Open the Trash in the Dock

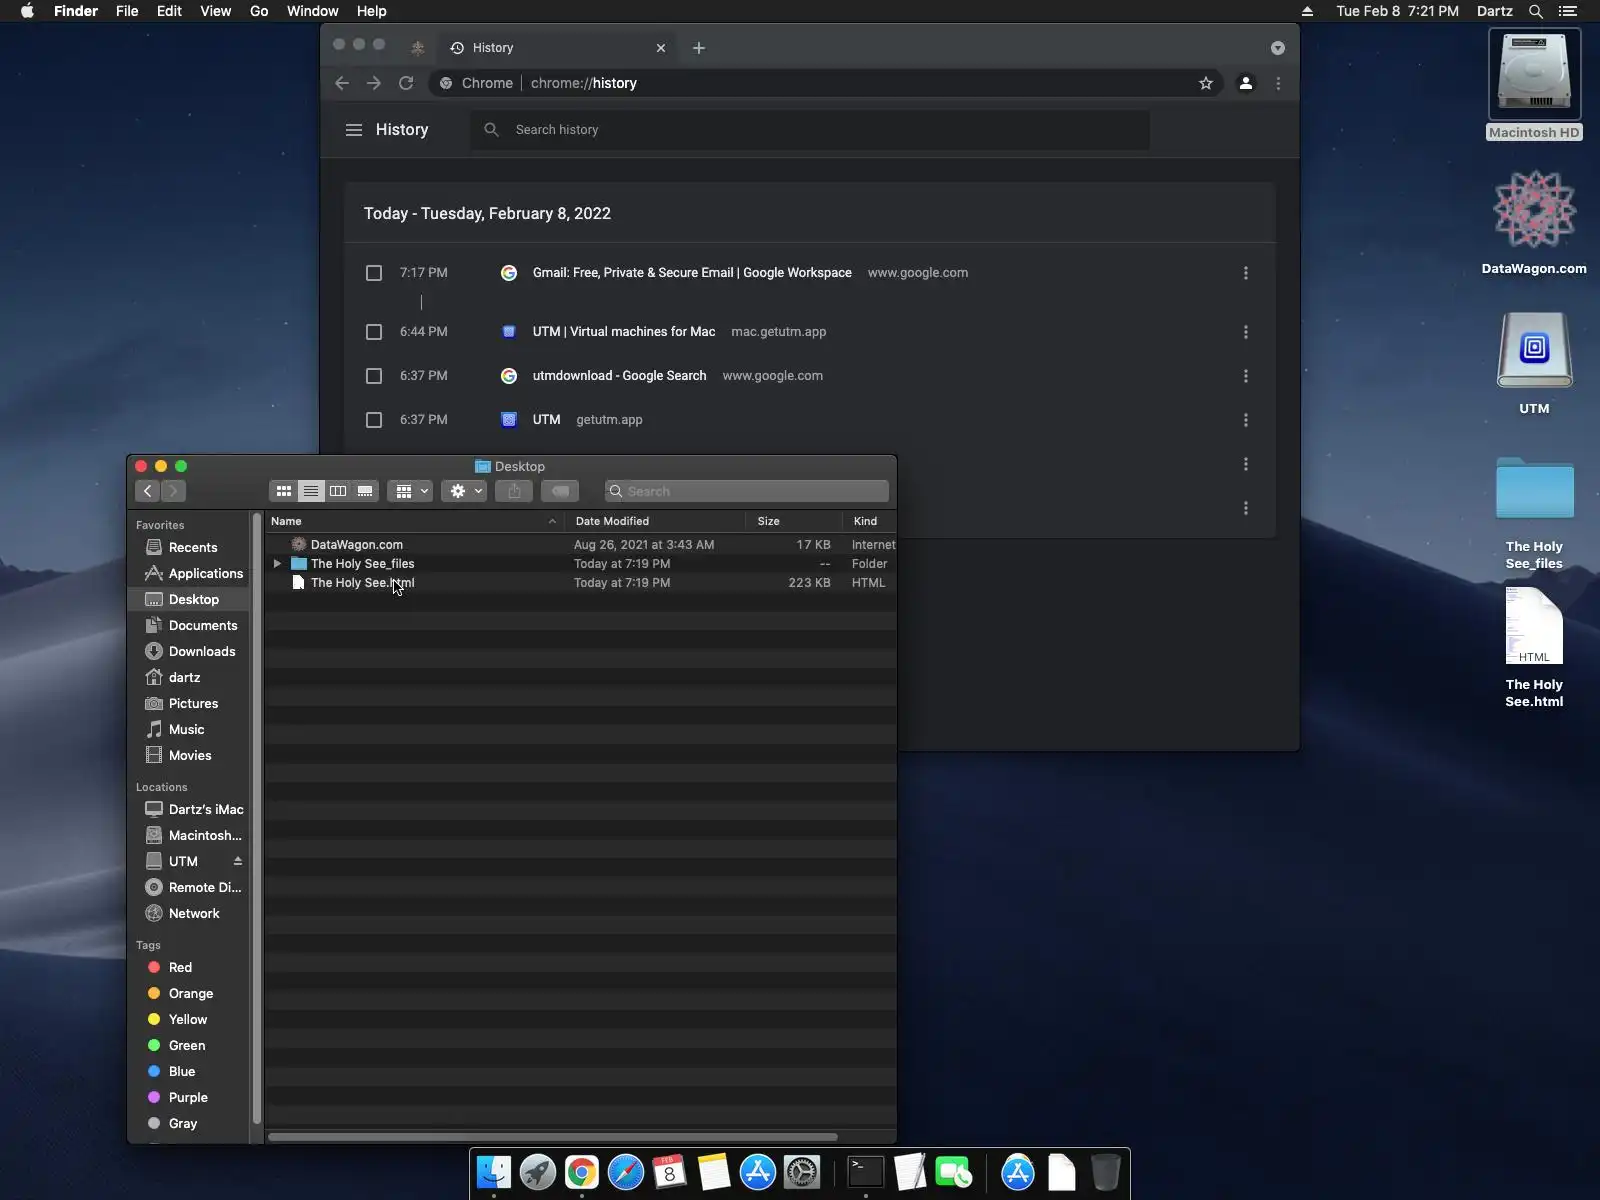1106,1172
